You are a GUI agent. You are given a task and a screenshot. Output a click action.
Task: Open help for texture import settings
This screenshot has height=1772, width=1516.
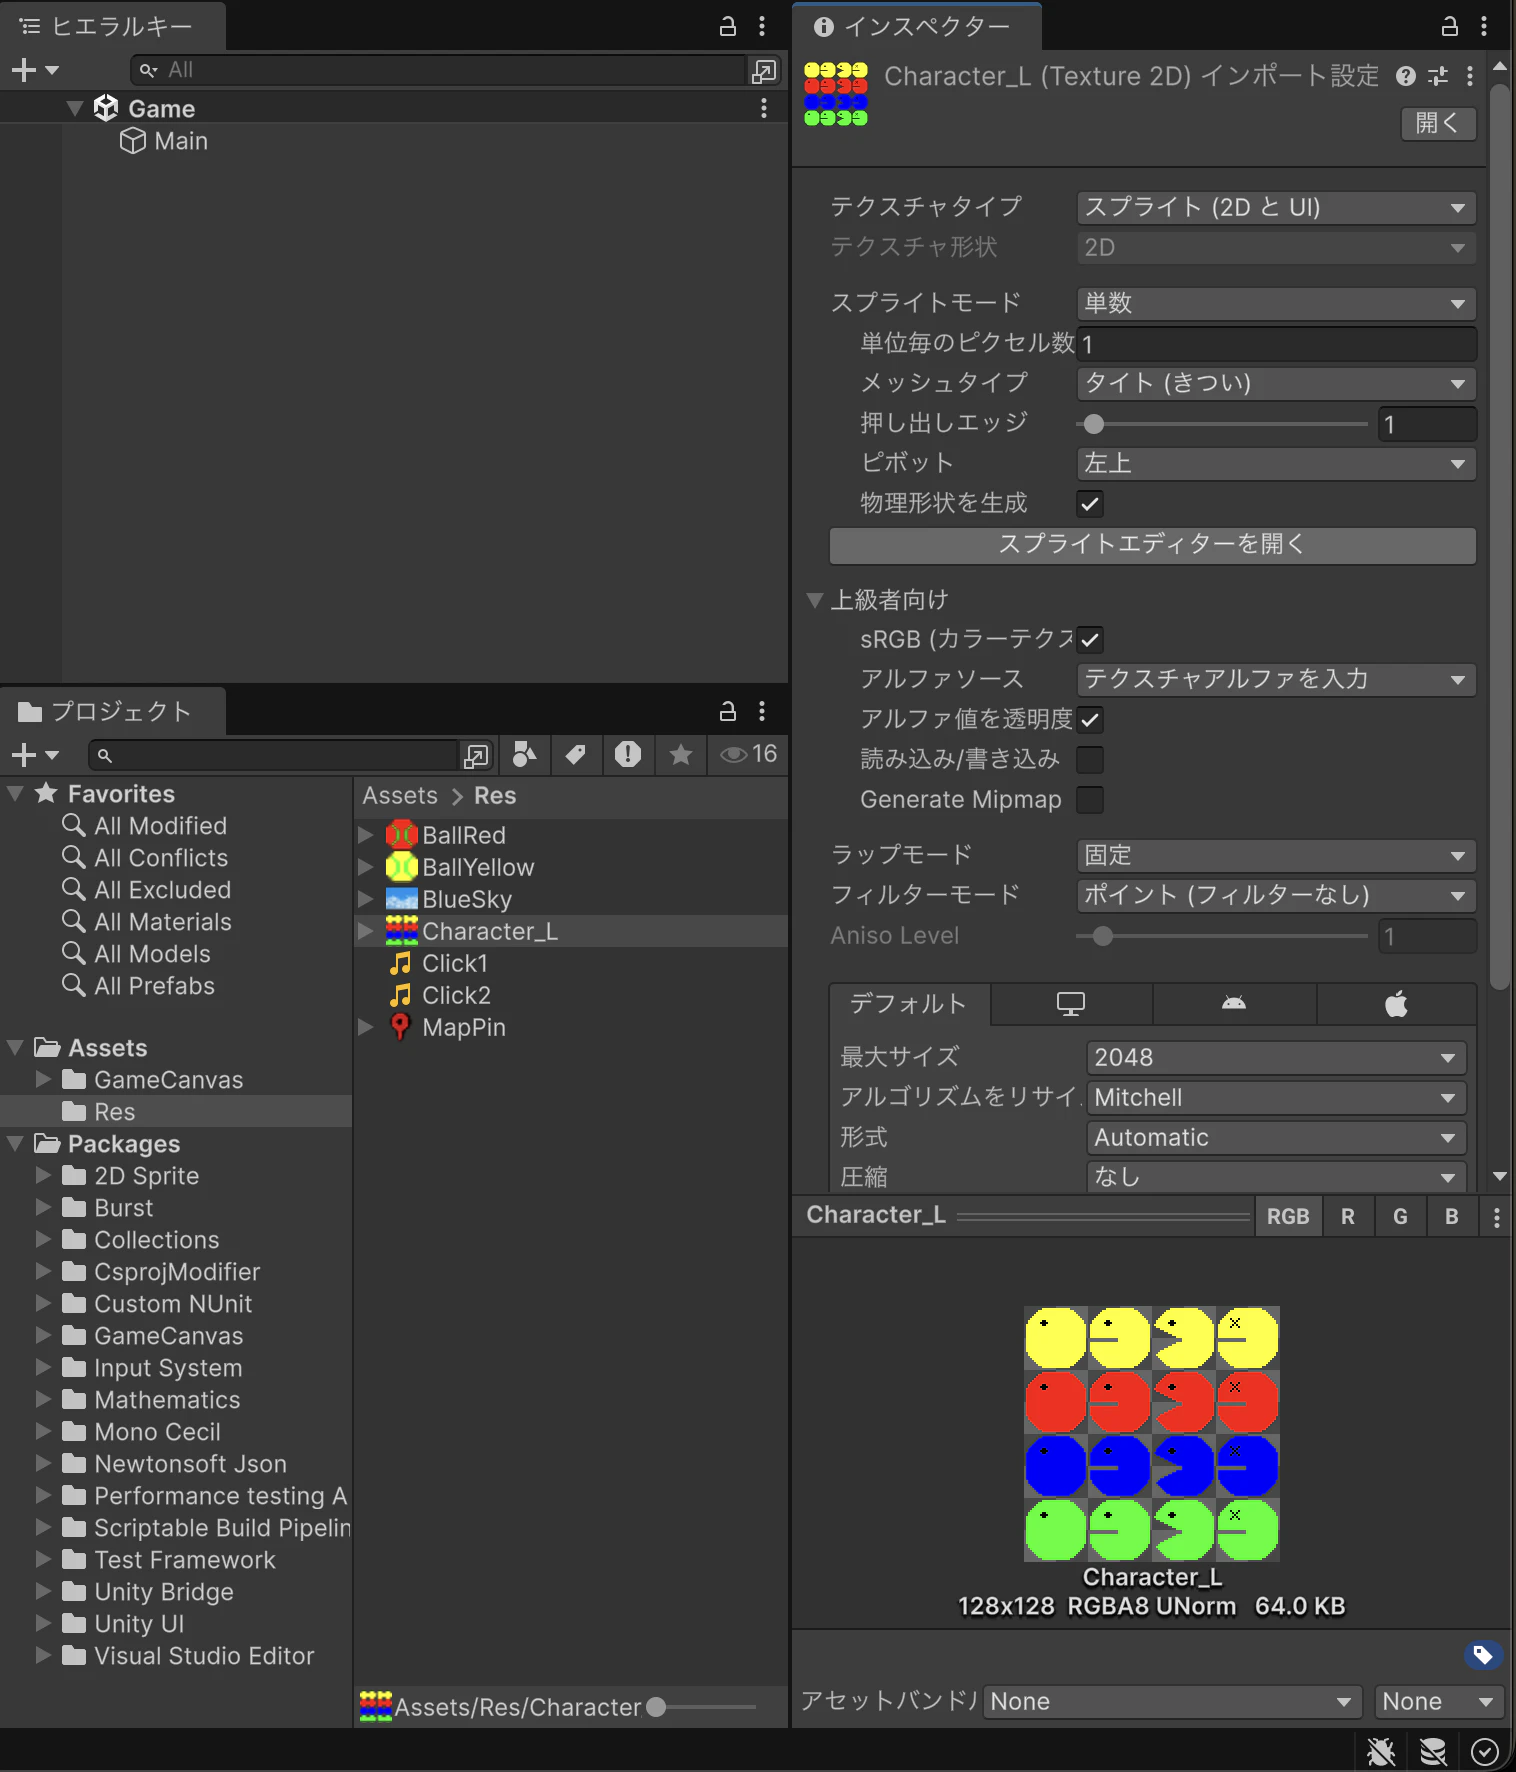(1406, 76)
